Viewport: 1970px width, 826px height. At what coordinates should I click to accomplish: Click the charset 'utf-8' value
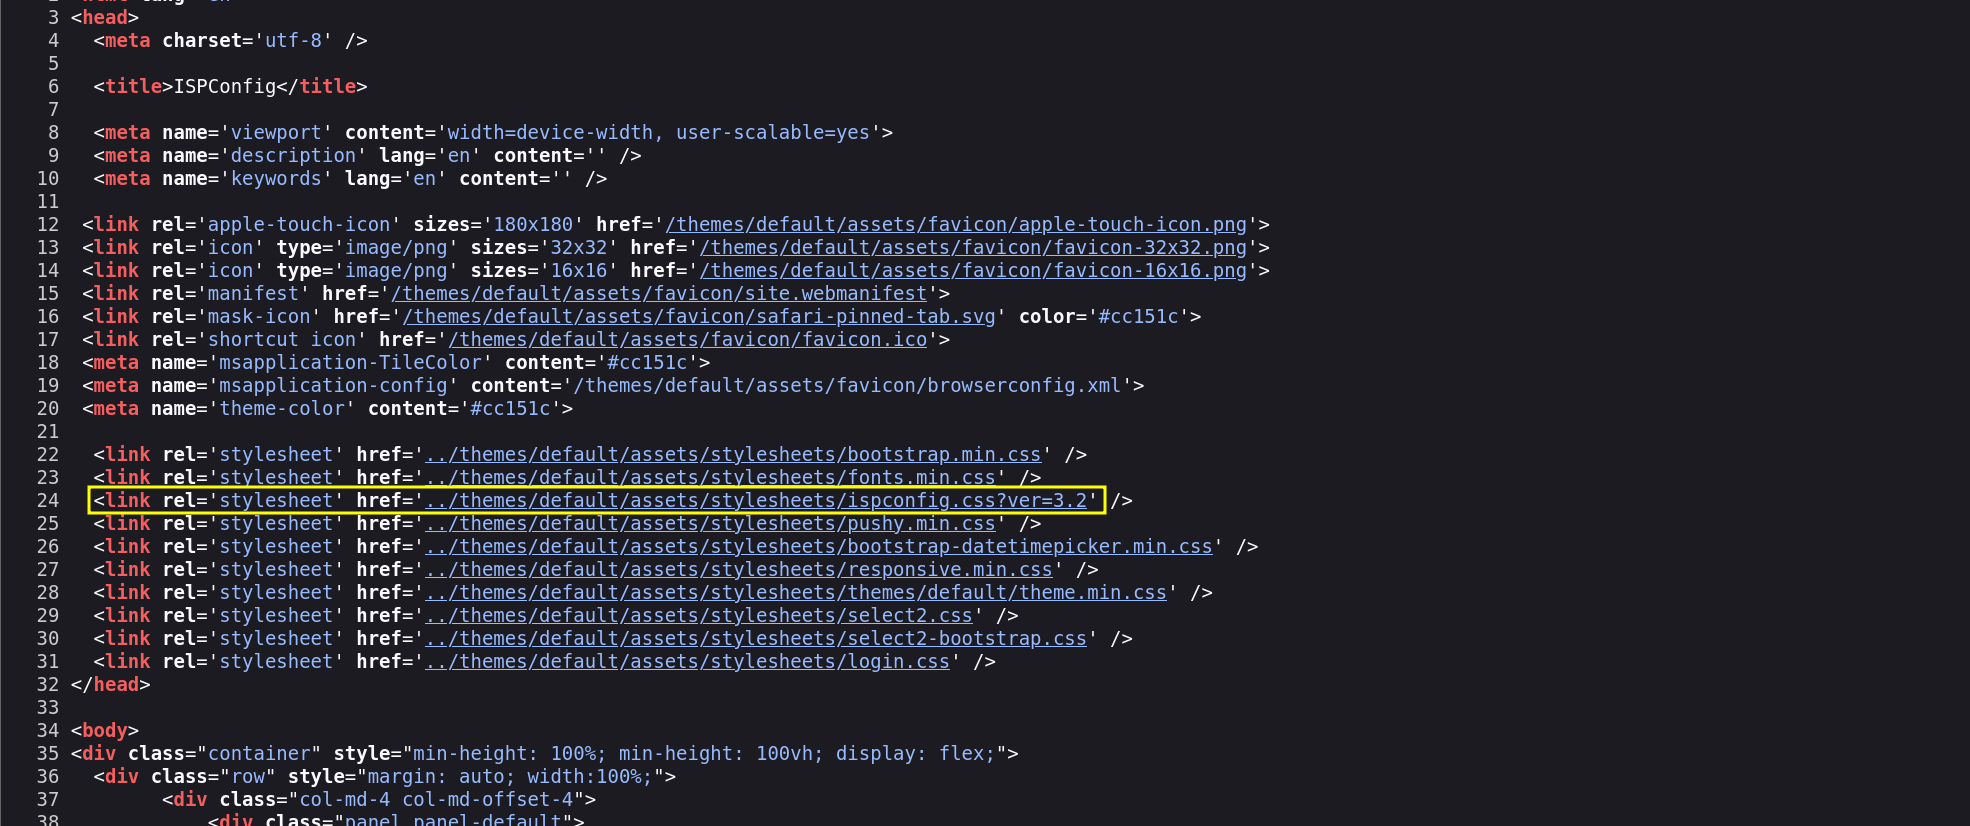click(x=294, y=41)
